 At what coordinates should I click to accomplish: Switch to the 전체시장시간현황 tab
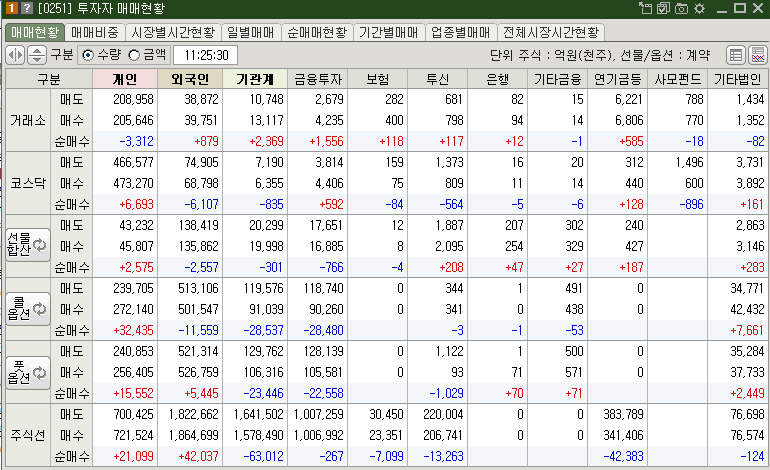pos(551,32)
